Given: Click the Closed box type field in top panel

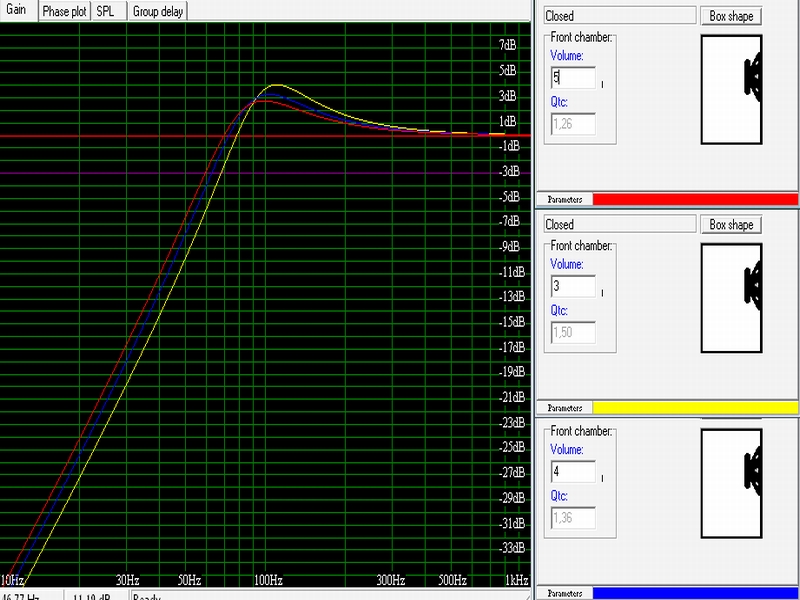Looking at the screenshot, I should 619,16.
